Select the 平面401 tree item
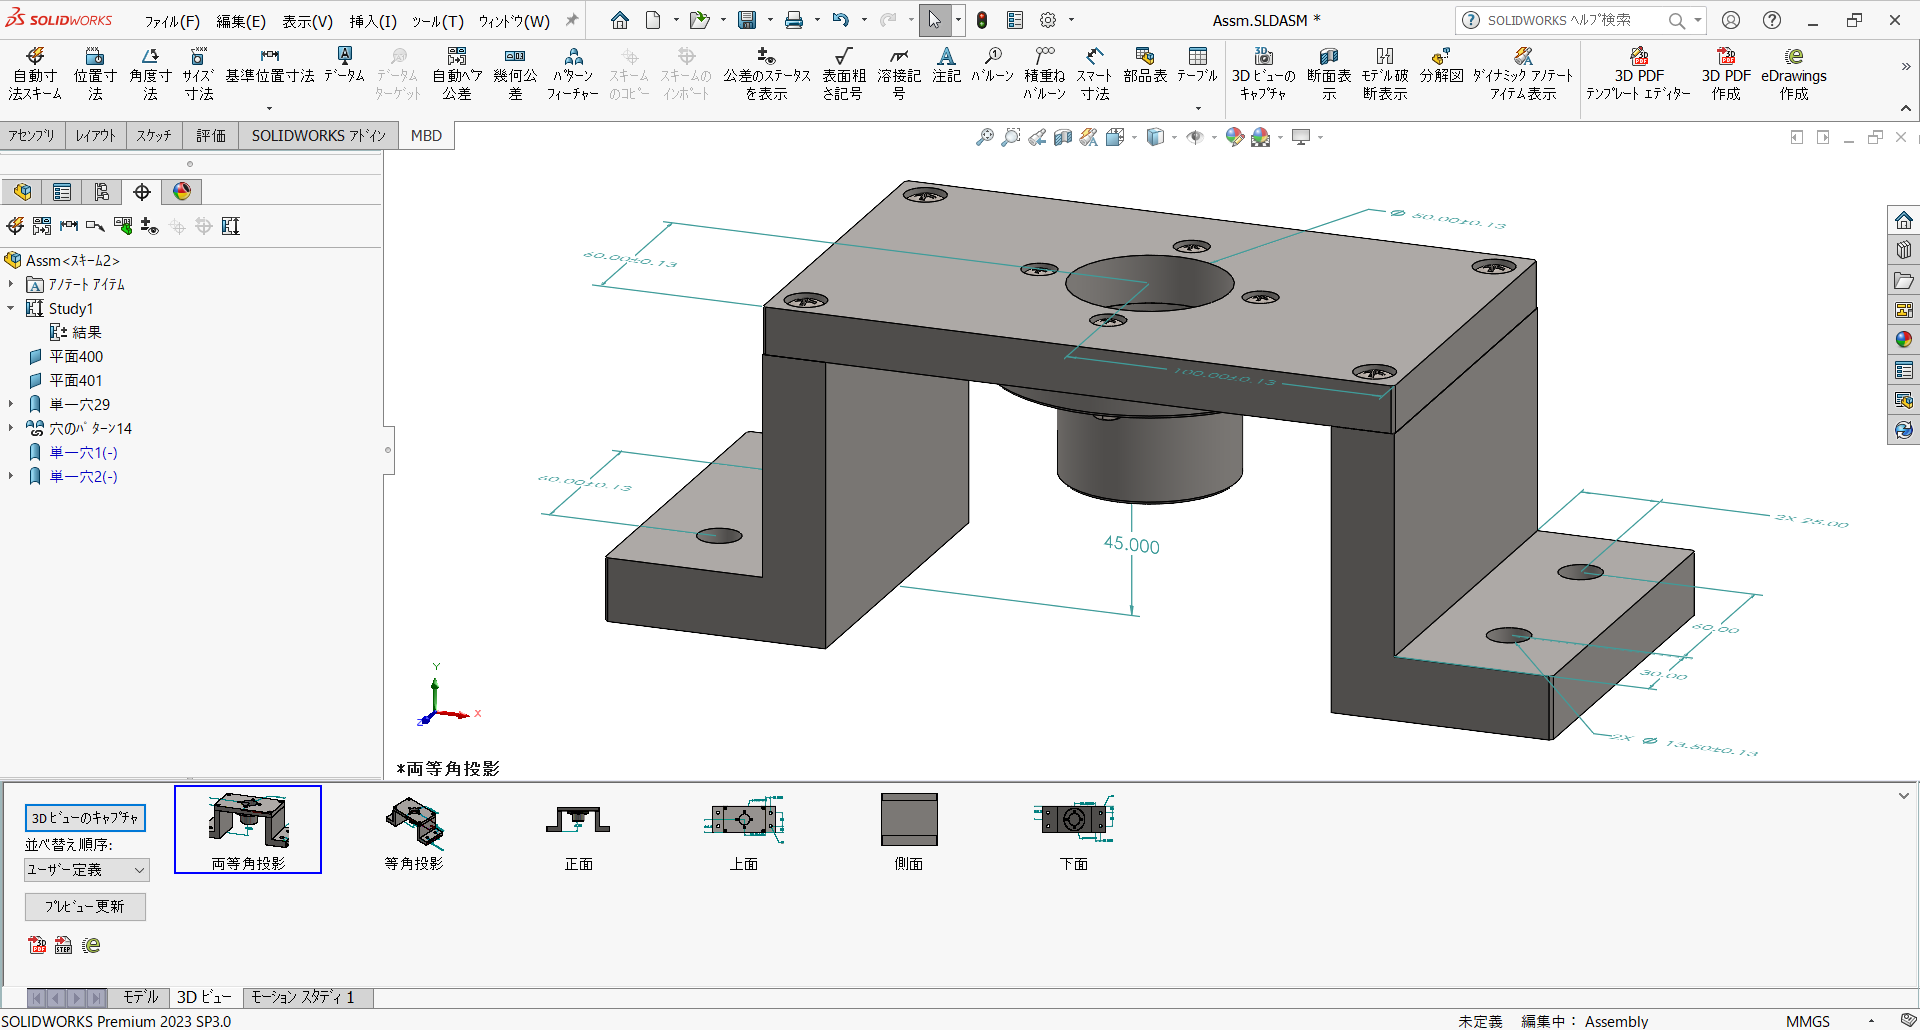Screen dimensions: 1920x1030 (x=76, y=380)
